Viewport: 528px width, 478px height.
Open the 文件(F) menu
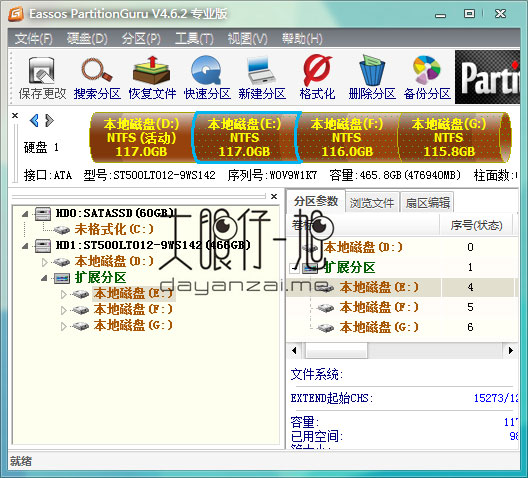[34, 39]
